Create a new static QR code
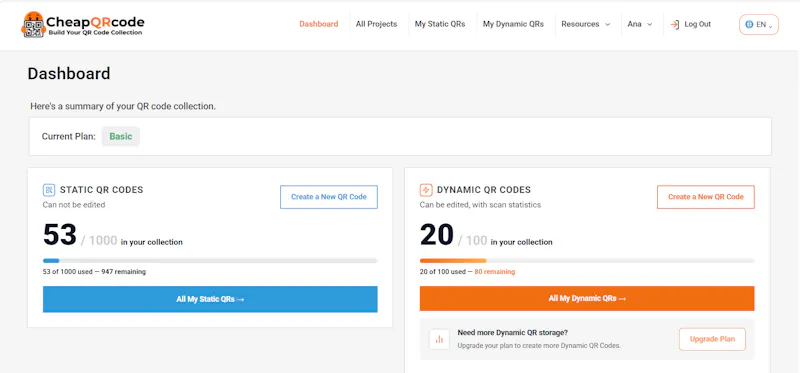Screen dimensions: 800x373 [x=329, y=197]
